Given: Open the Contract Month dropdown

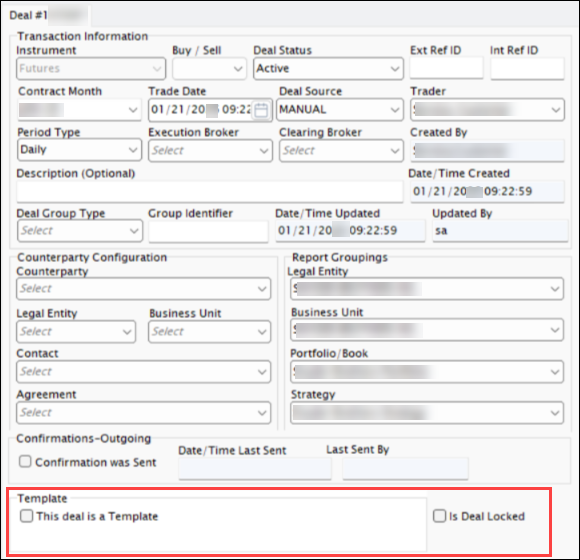Looking at the screenshot, I should [x=80, y=109].
